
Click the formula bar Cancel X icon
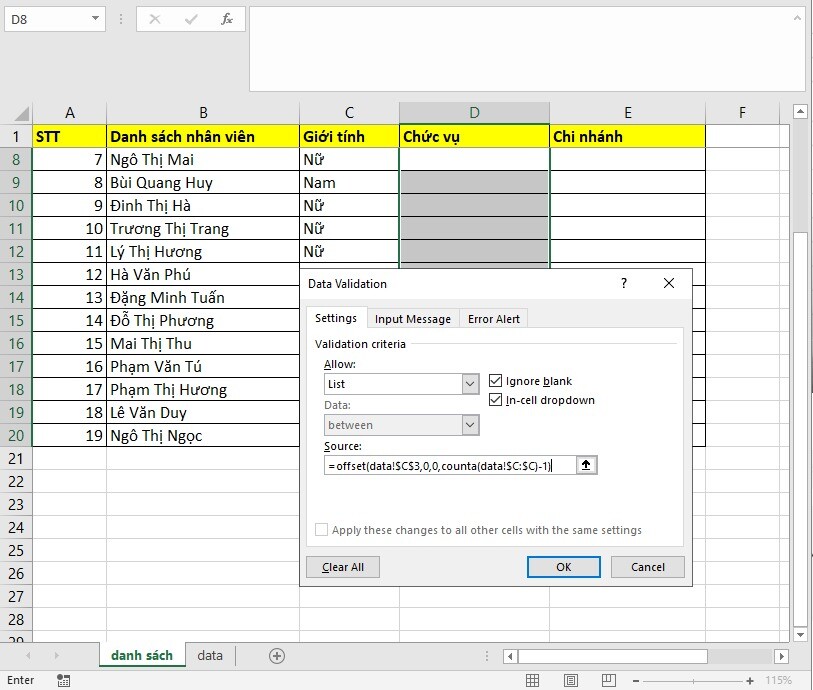[155, 19]
